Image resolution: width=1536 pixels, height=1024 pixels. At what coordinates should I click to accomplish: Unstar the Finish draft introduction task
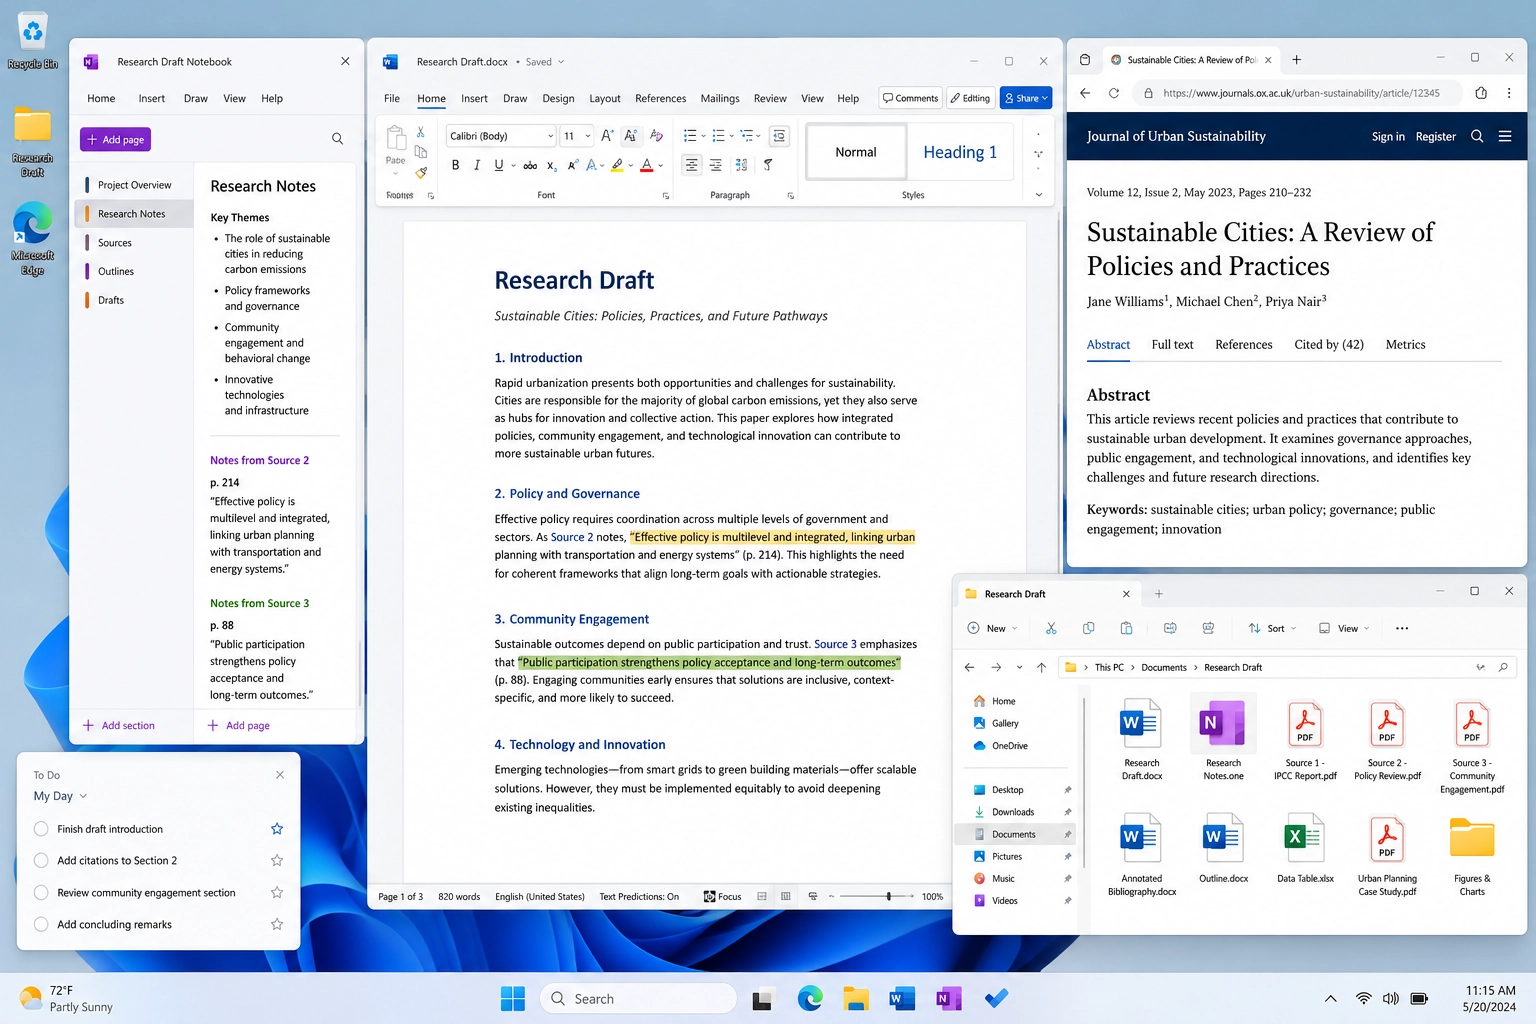pos(277,829)
